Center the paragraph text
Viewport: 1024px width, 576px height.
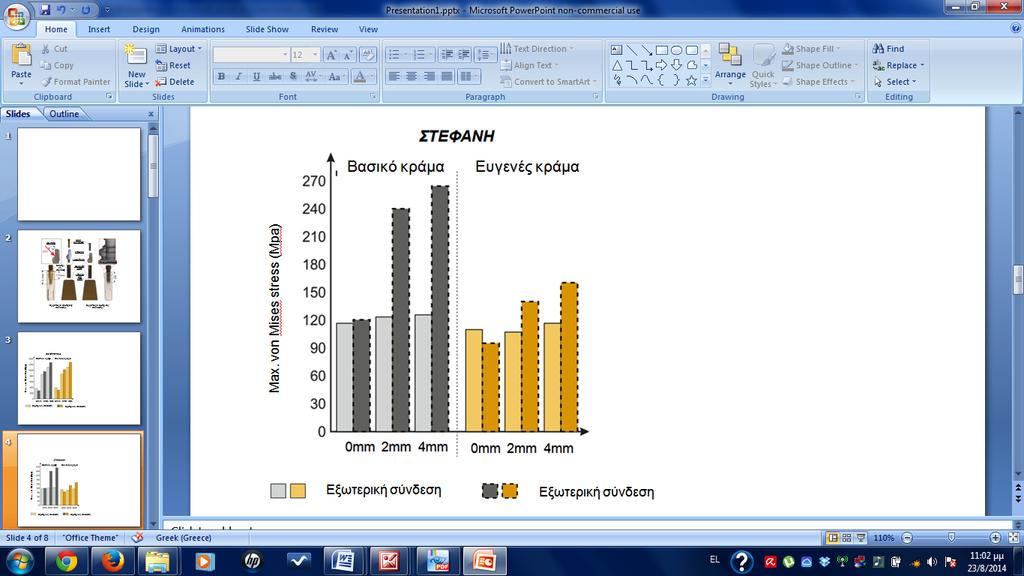(411, 76)
